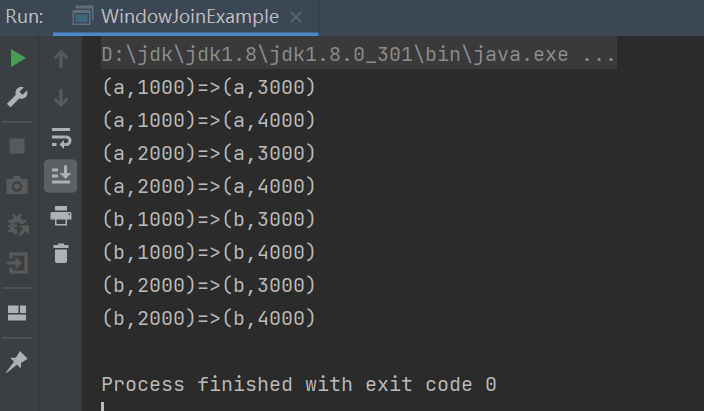Viewport: 704px width, 411px height.
Task: Open run configuration wrench settings
Action: 18,97
